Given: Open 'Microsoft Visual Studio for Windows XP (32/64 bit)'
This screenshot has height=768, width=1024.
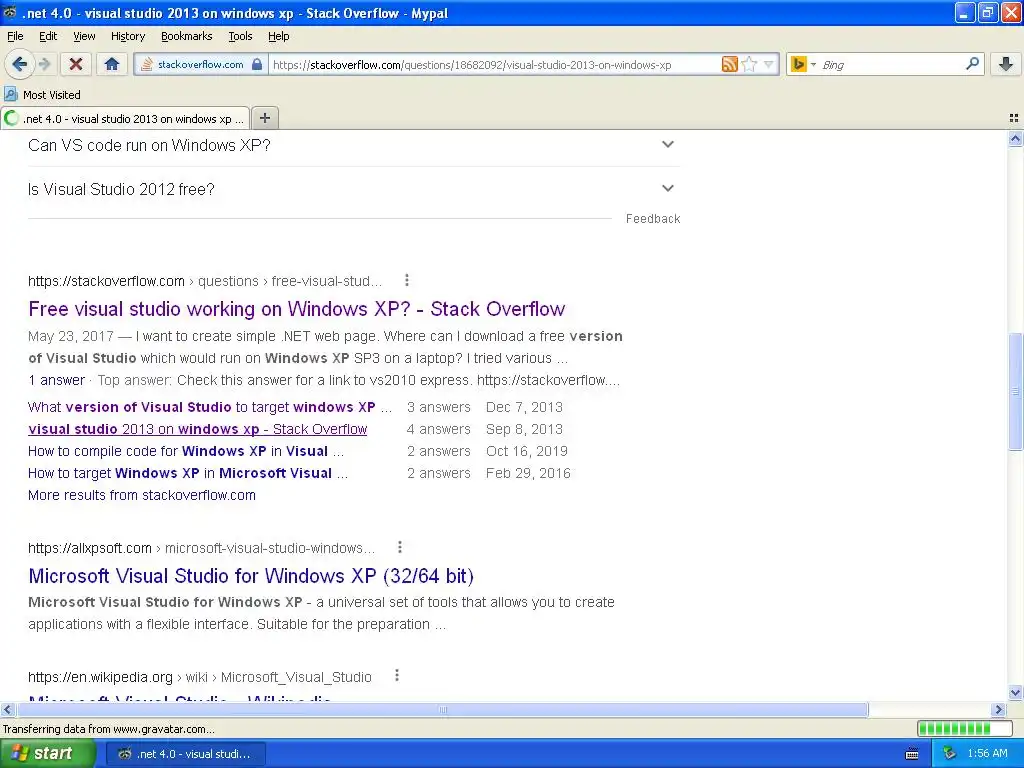Looking at the screenshot, I should pos(251,576).
